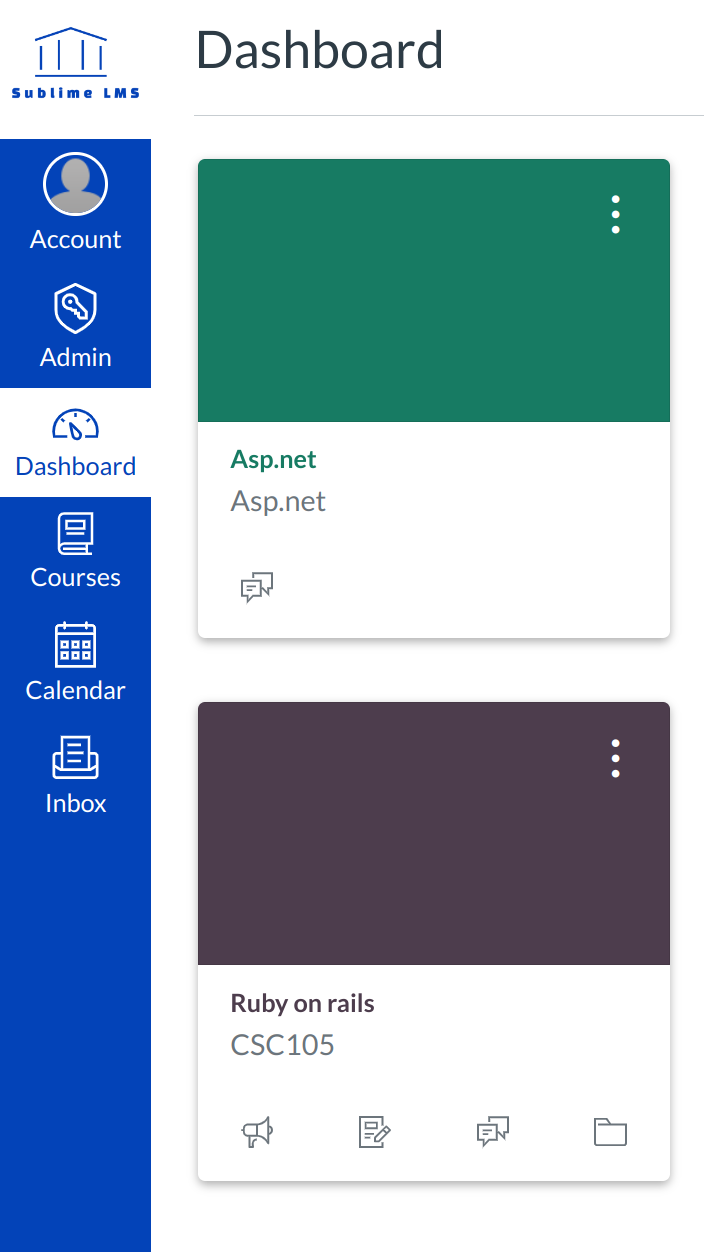Open Files folder for Ruby on rails
This screenshot has height=1252, width=704.
[x=610, y=1132]
